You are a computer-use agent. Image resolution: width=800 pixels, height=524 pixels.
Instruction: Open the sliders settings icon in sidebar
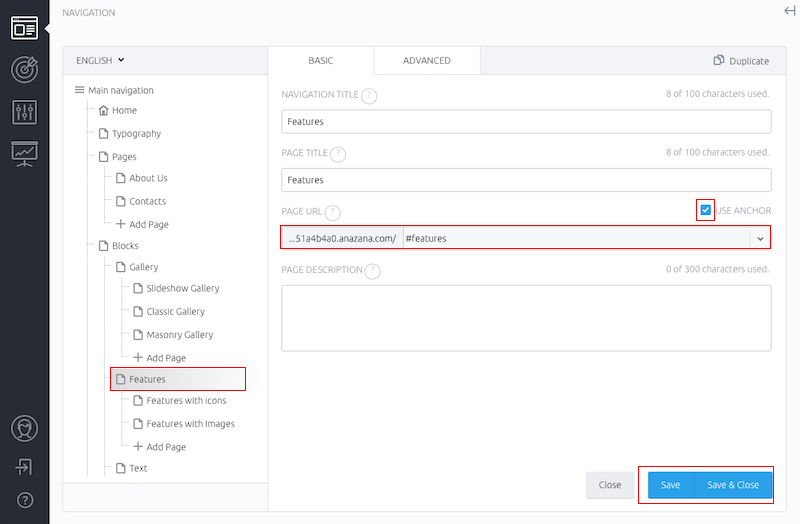24,112
